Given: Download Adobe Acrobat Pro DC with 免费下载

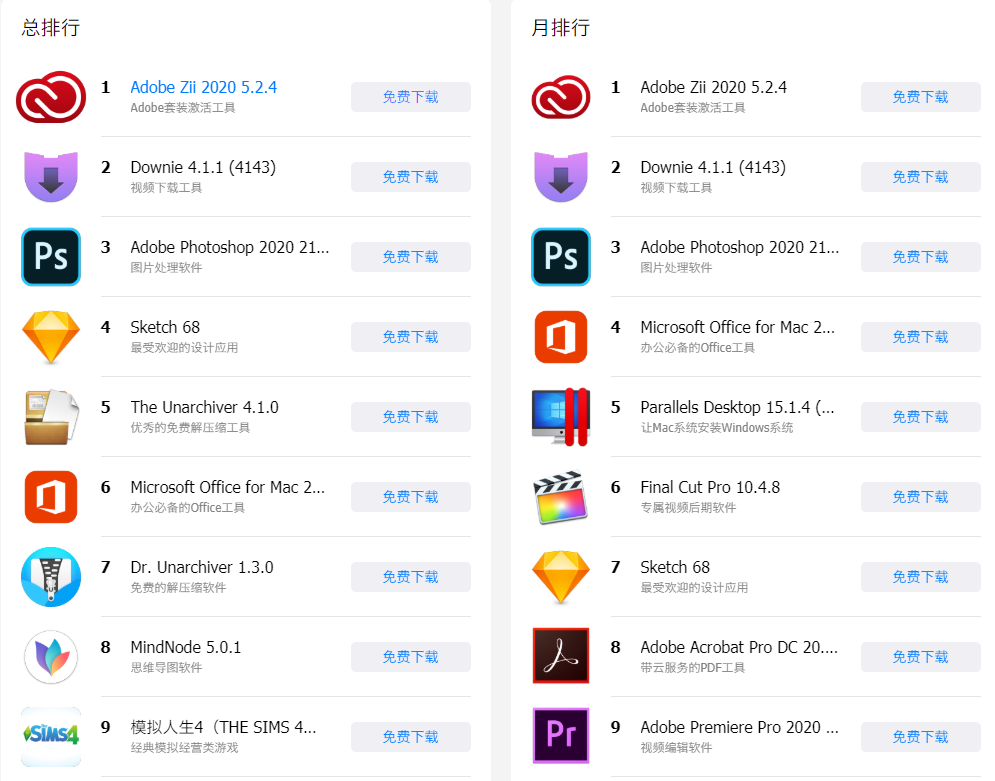Looking at the screenshot, I should point(921,657).
